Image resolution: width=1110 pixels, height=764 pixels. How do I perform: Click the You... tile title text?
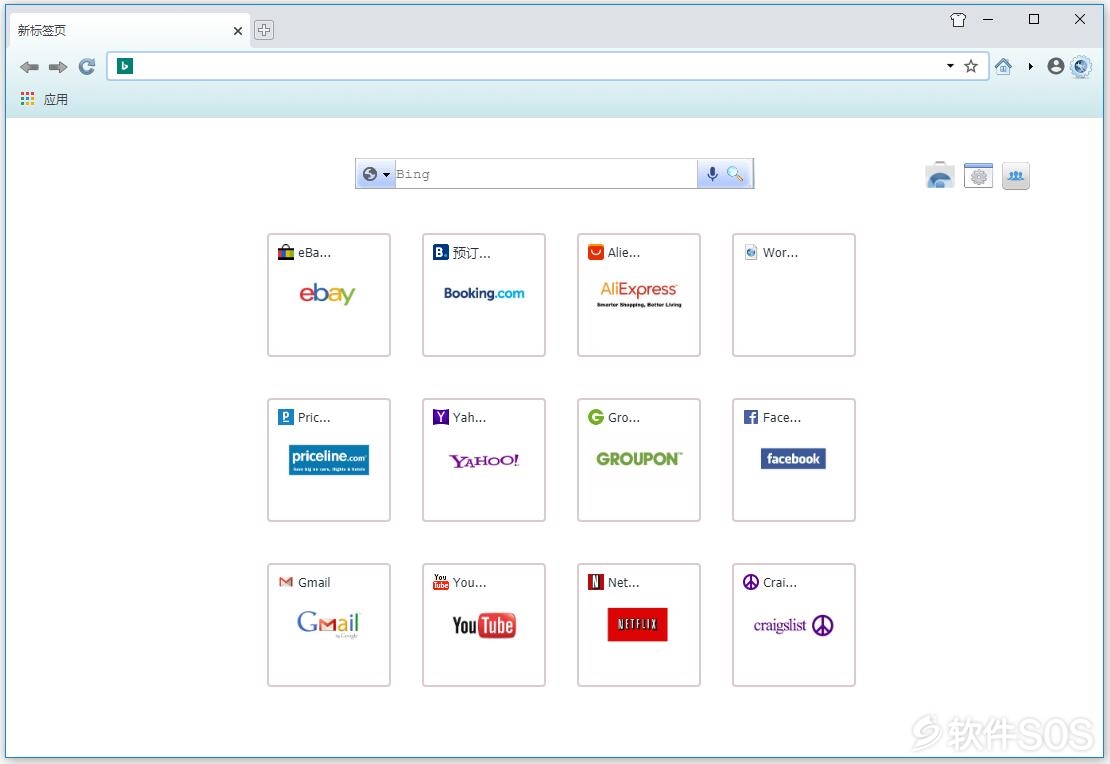[469, 582]
